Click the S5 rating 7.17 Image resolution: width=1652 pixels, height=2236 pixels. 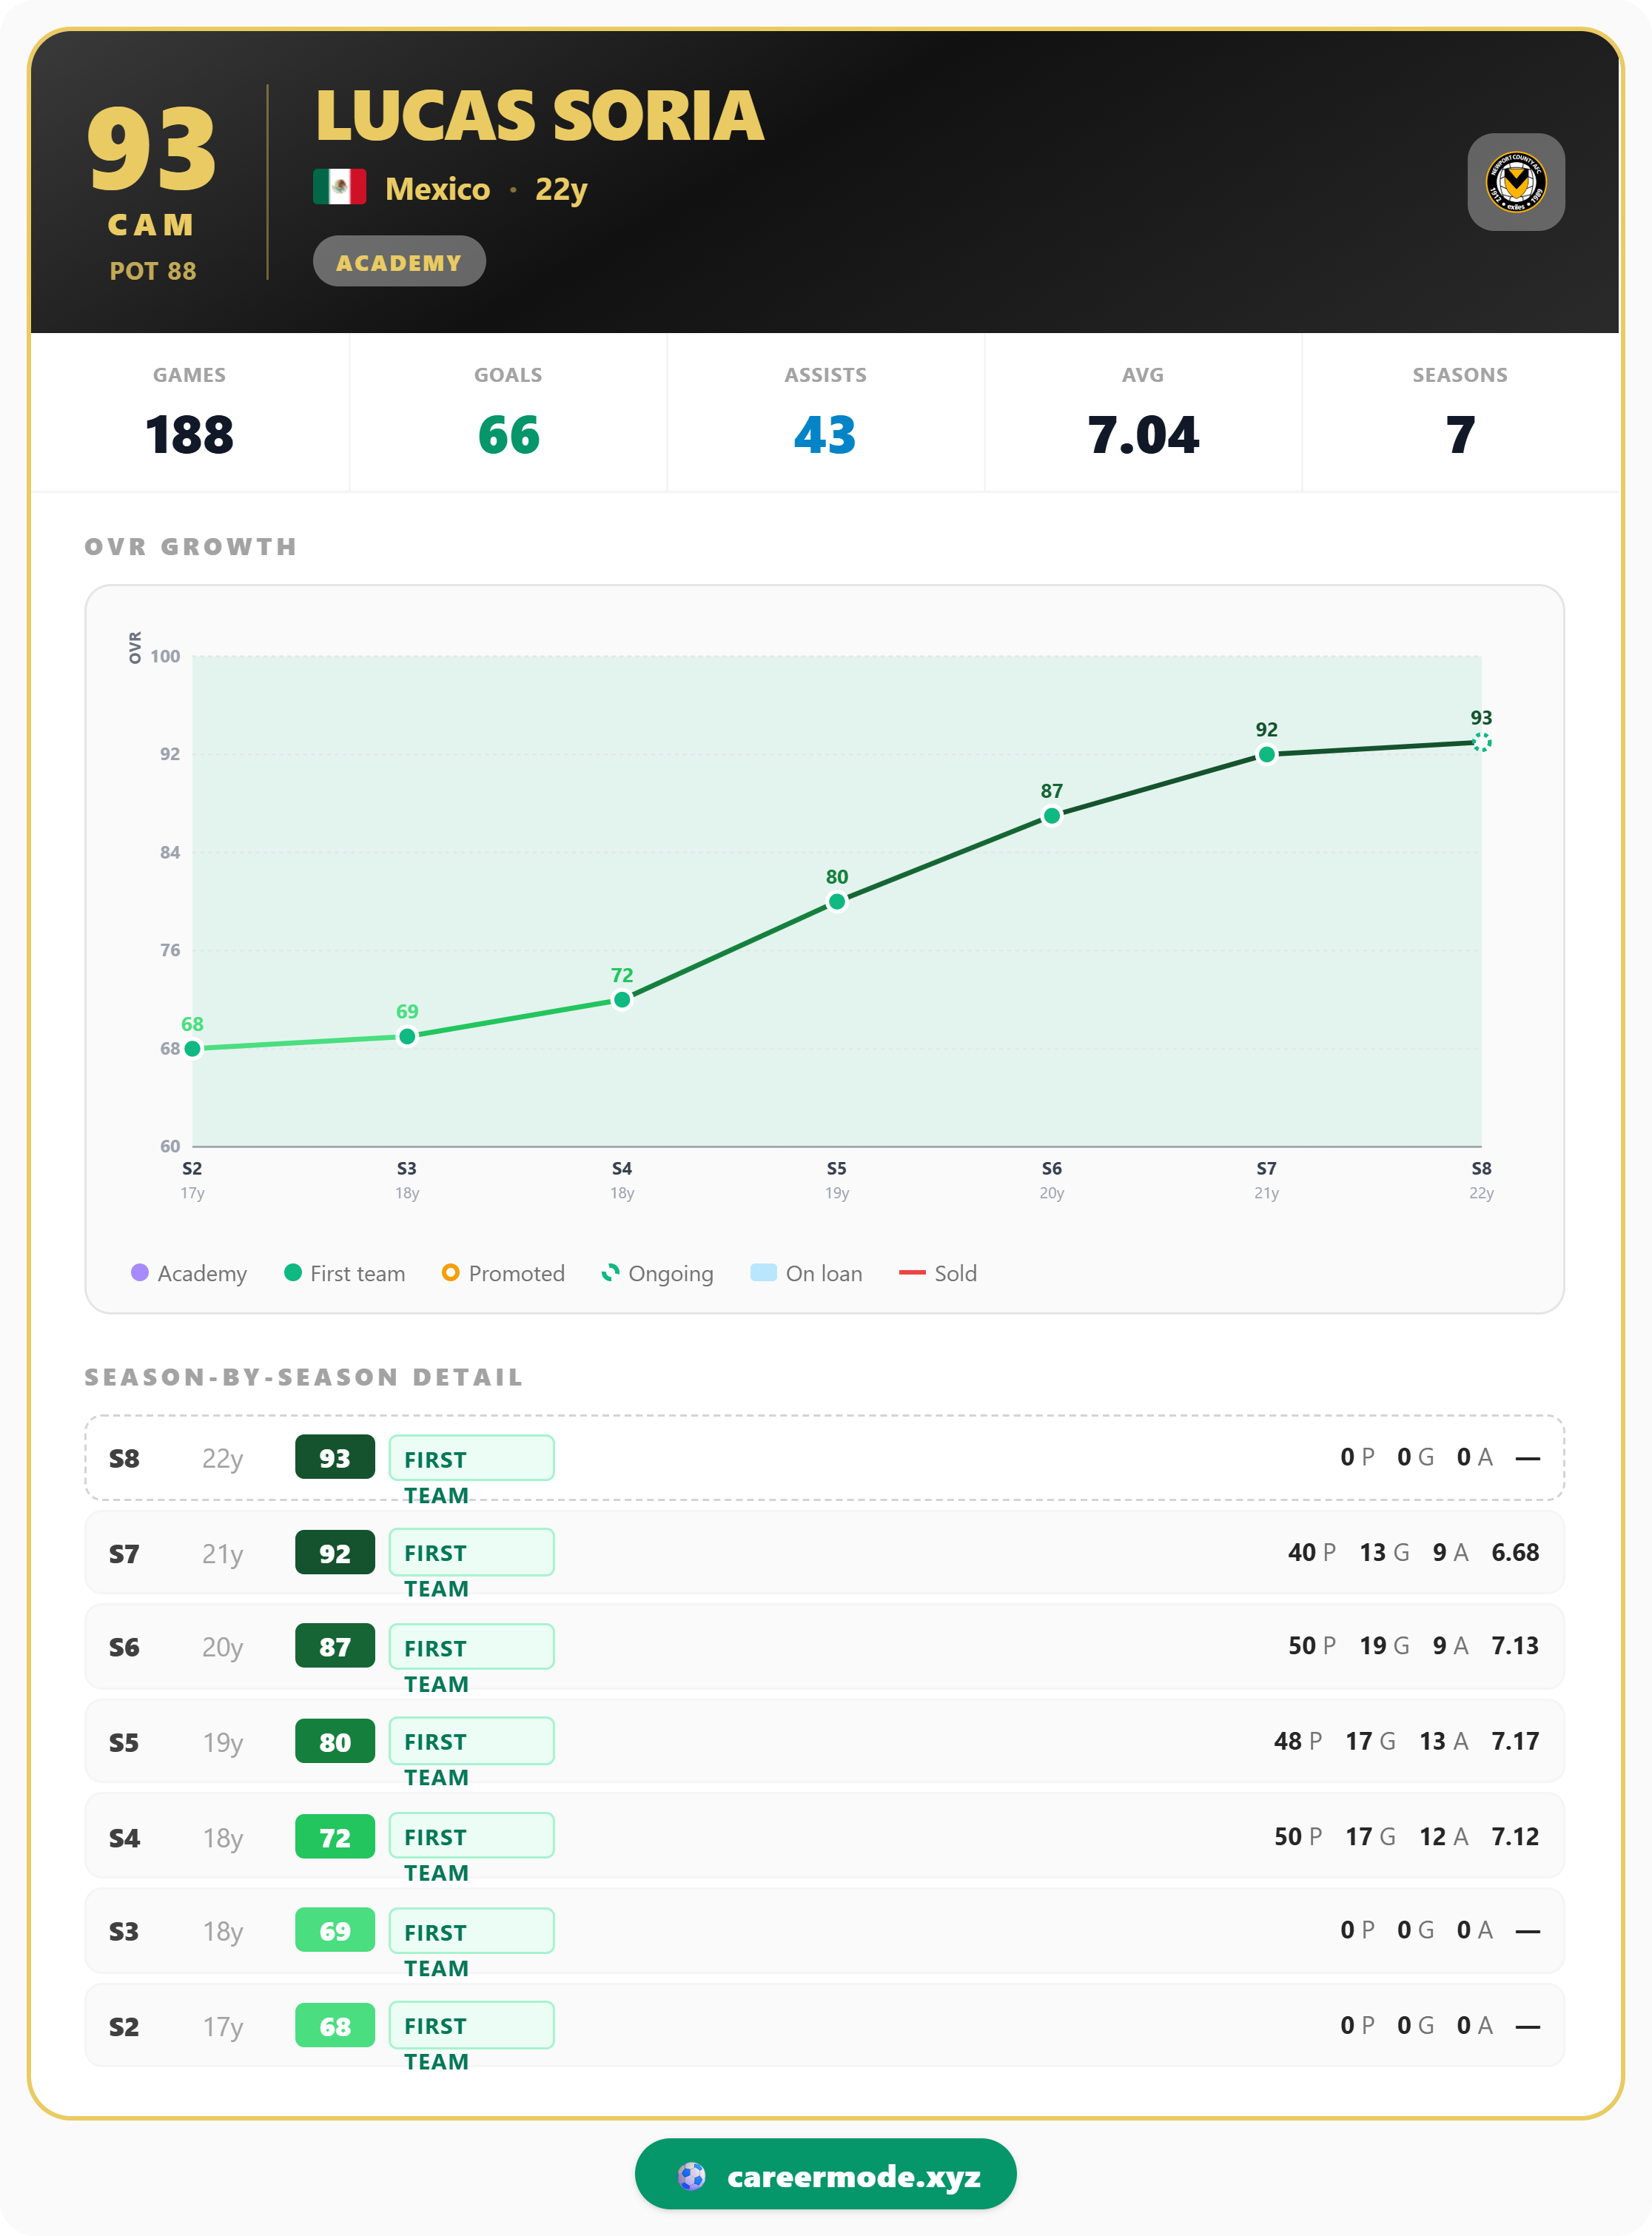[1515, 1741]
